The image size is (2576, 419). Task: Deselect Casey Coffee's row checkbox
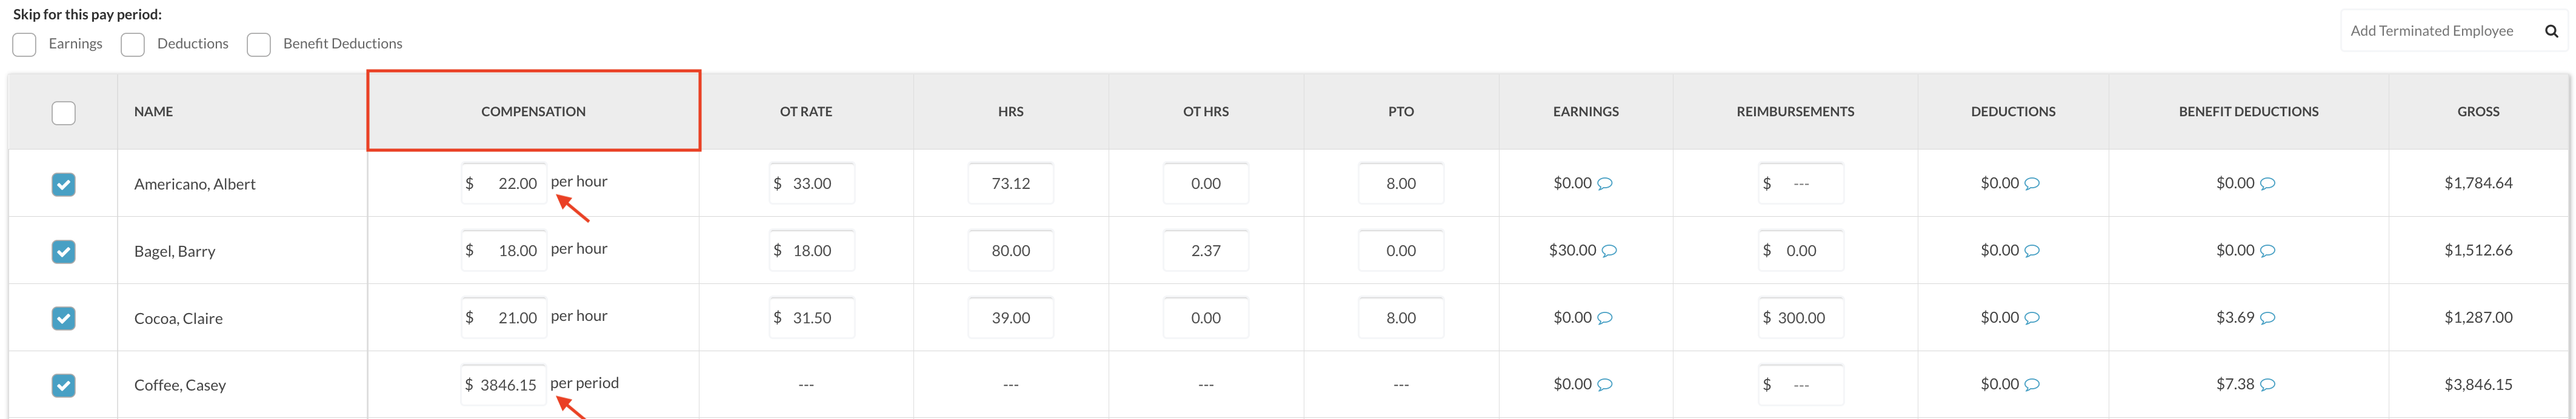[63, 385]
